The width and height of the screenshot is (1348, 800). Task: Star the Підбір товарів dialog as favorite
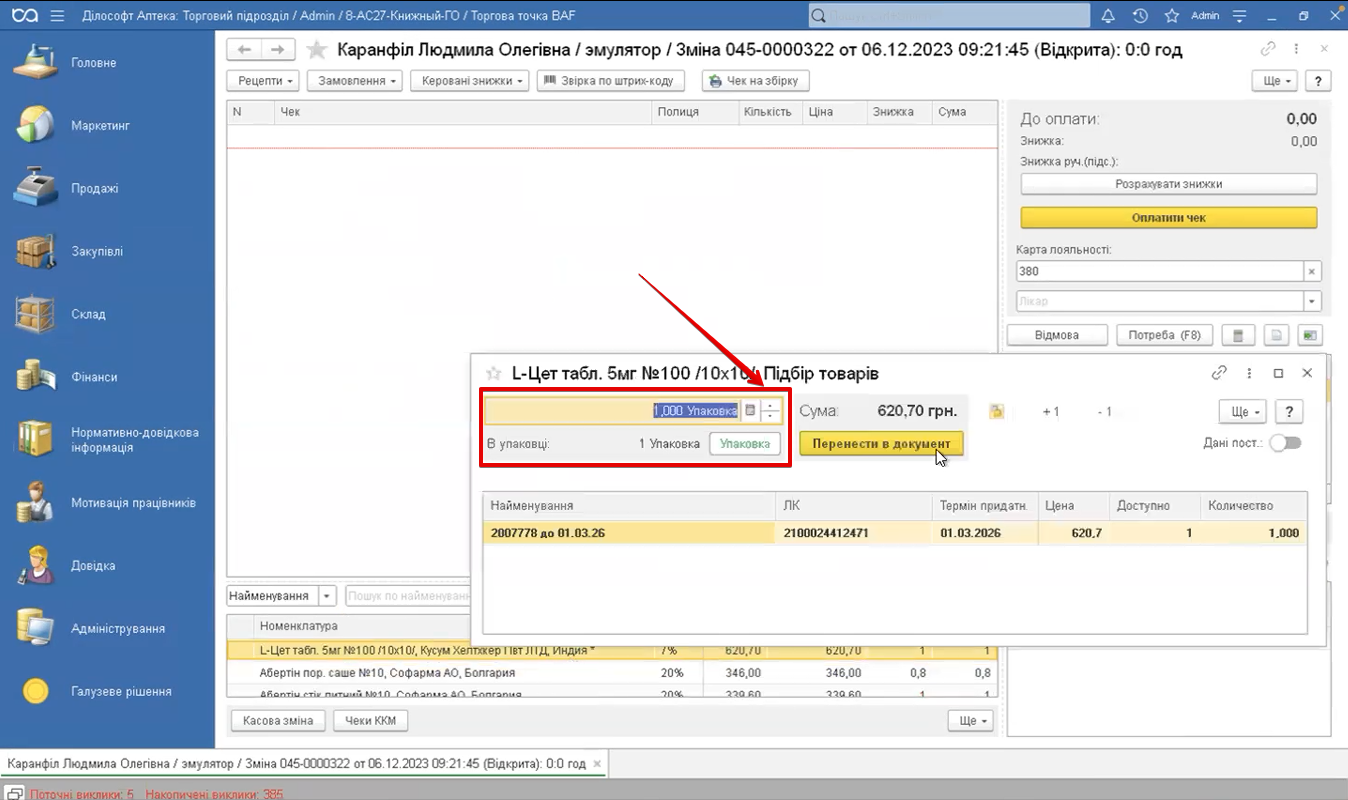click(492, 373)
